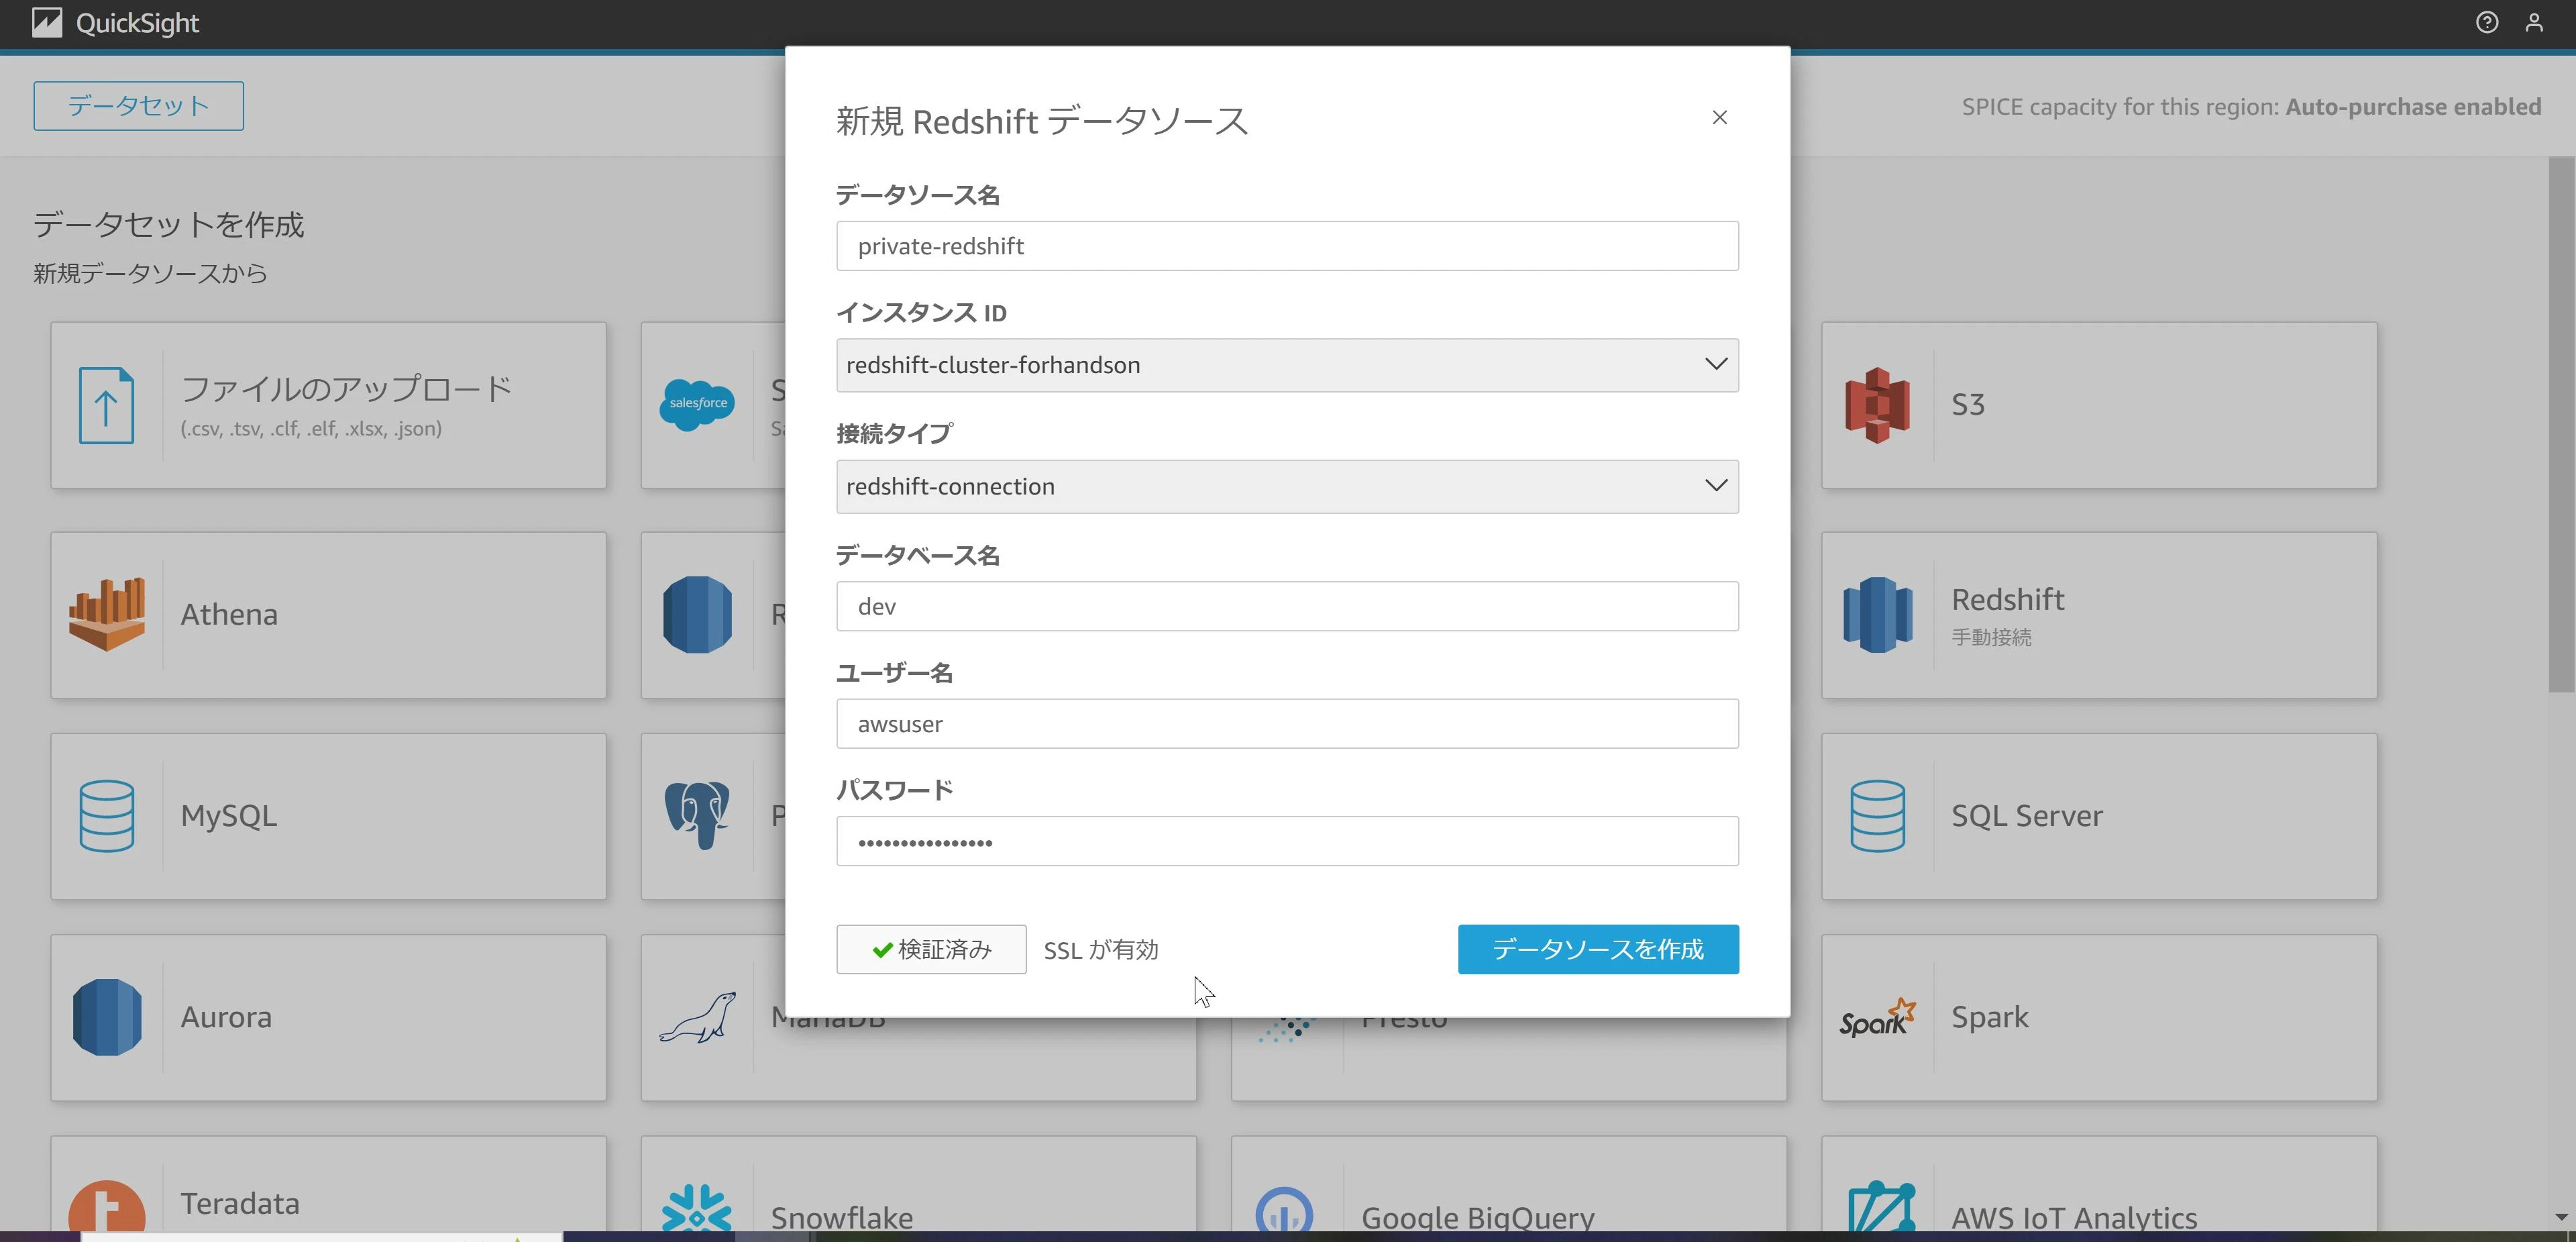Click the page vertical scrollbar

click(2561, 424)
